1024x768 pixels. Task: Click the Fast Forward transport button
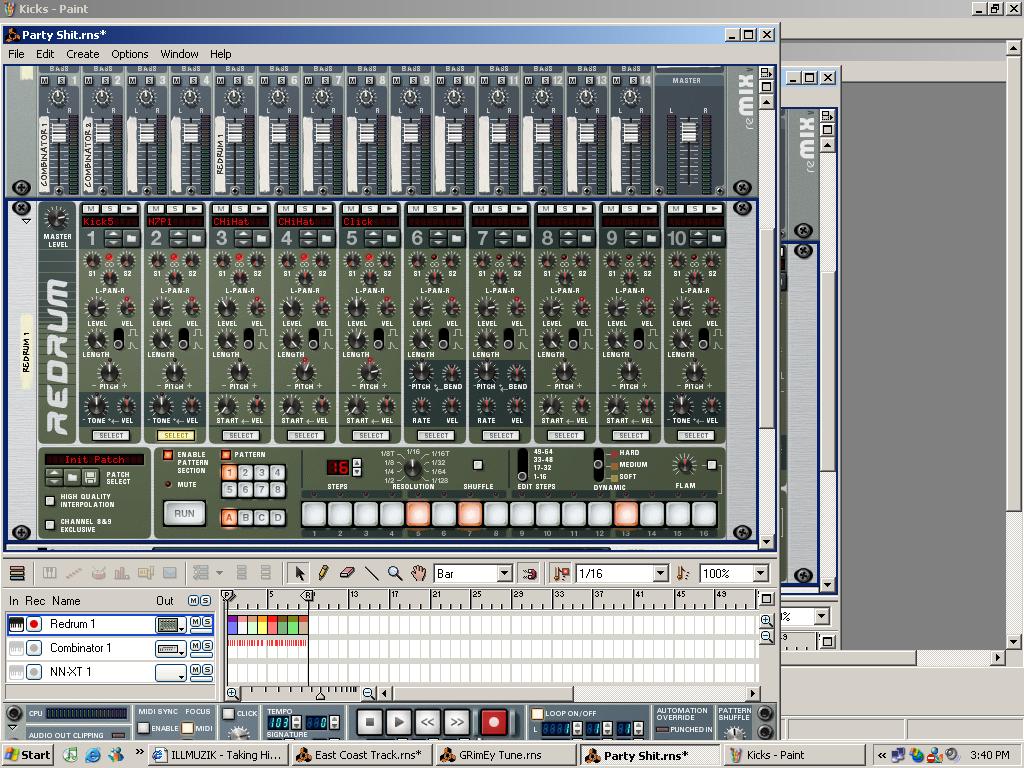tap(456, 722)
